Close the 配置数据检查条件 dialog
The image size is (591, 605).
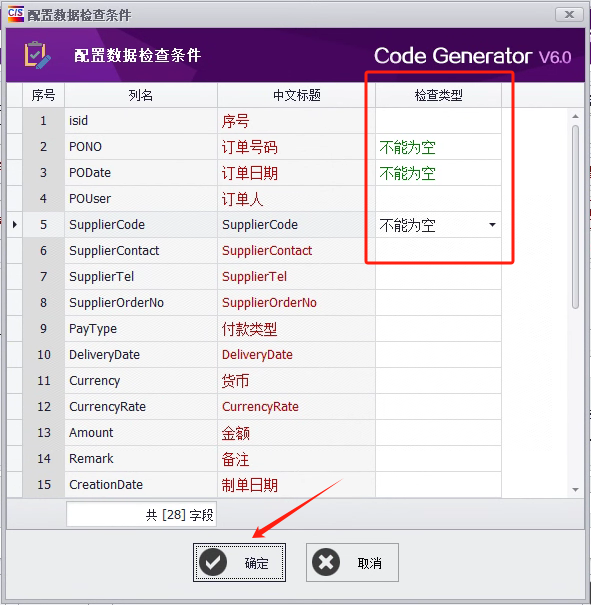569,15
